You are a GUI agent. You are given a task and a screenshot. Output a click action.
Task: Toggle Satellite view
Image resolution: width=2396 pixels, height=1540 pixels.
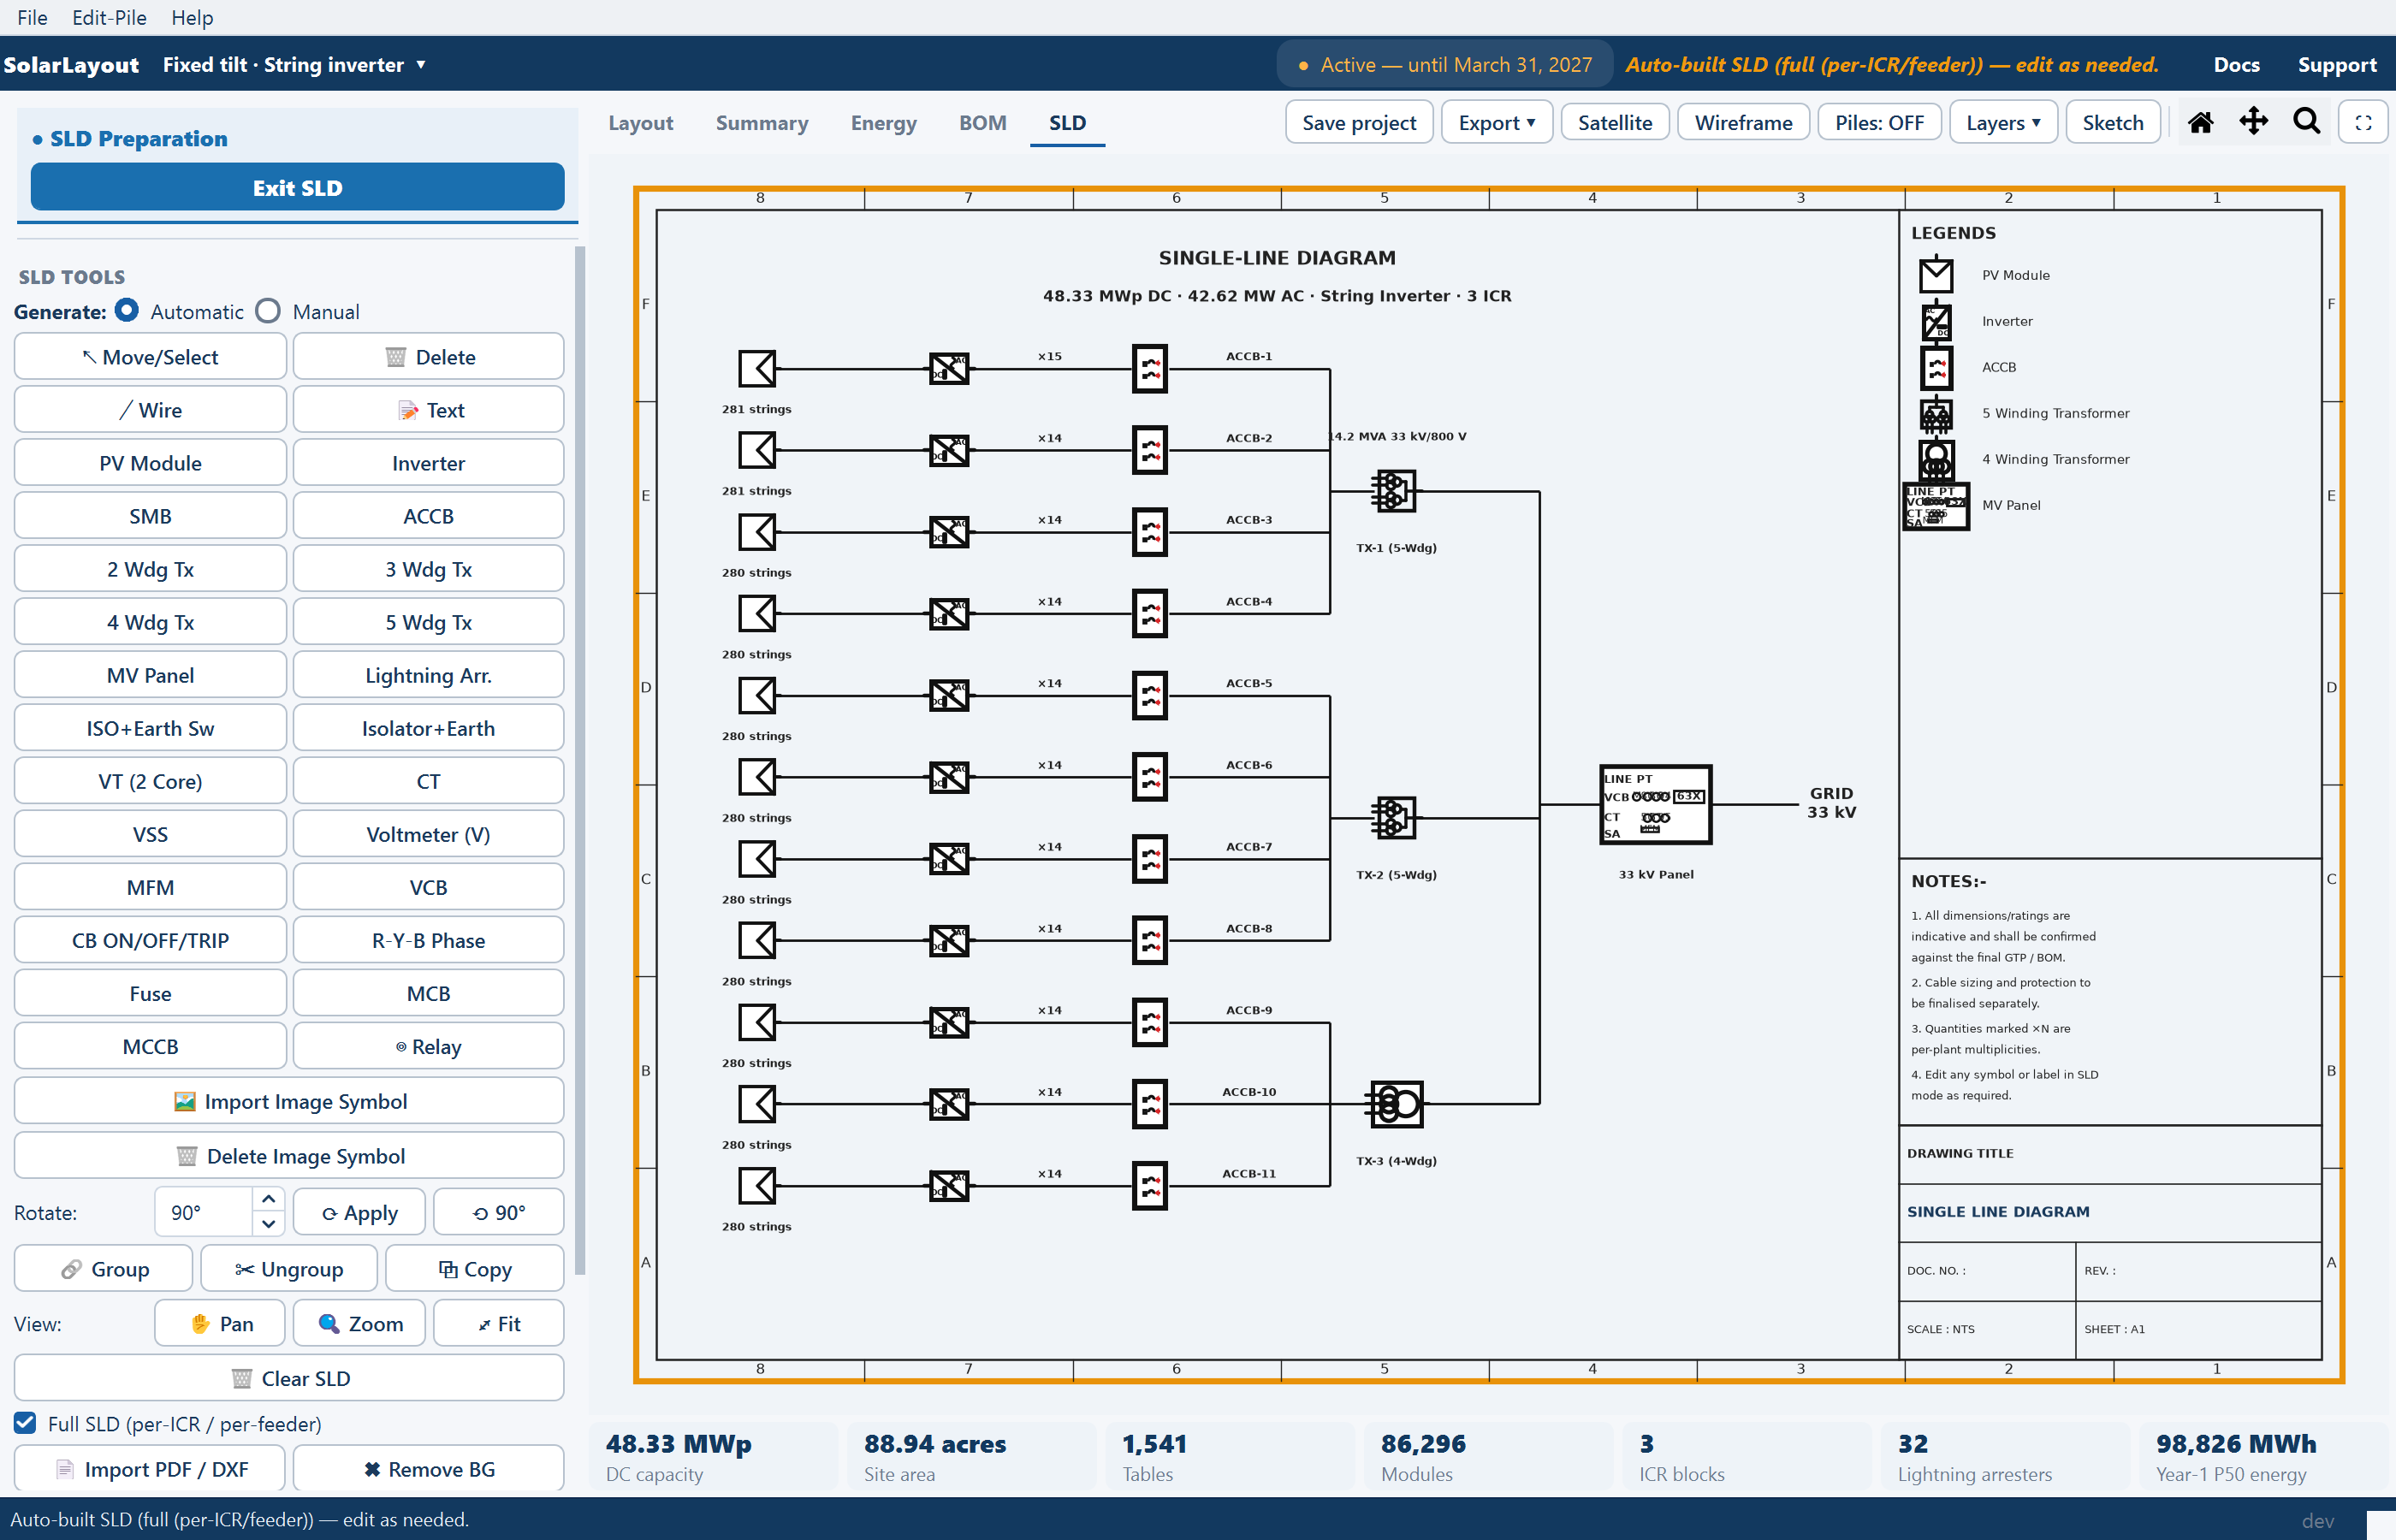tap(1614, 122)
